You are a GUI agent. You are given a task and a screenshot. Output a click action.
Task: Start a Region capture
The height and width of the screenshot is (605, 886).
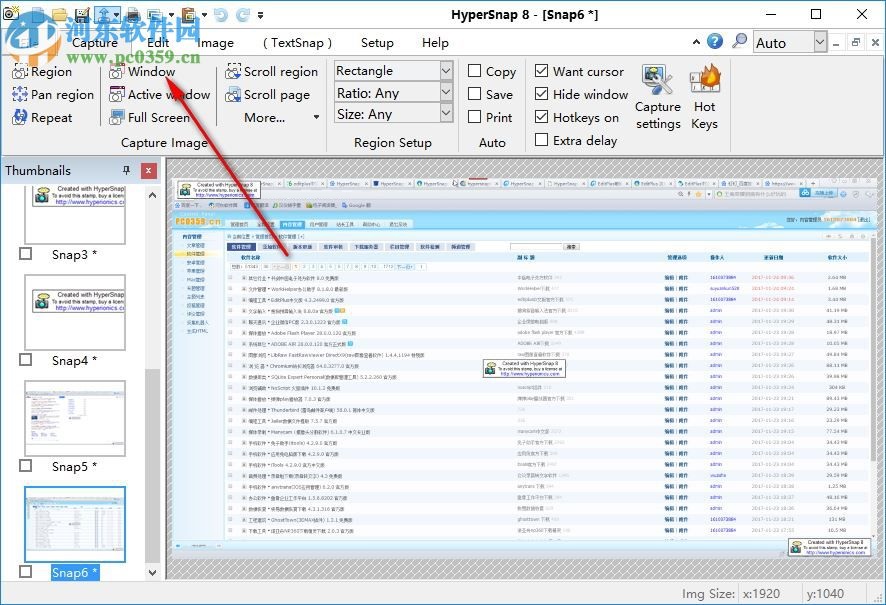[42, 72]
